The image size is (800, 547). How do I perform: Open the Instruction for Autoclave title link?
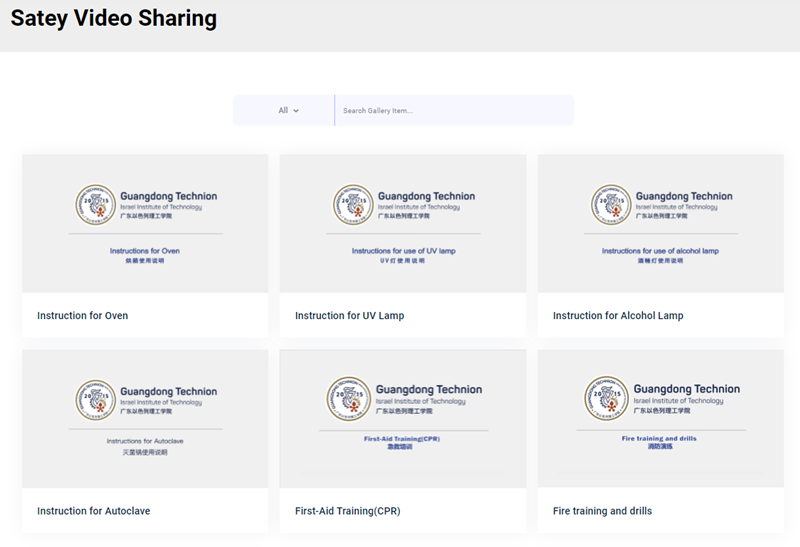click(x=94, y=511)
